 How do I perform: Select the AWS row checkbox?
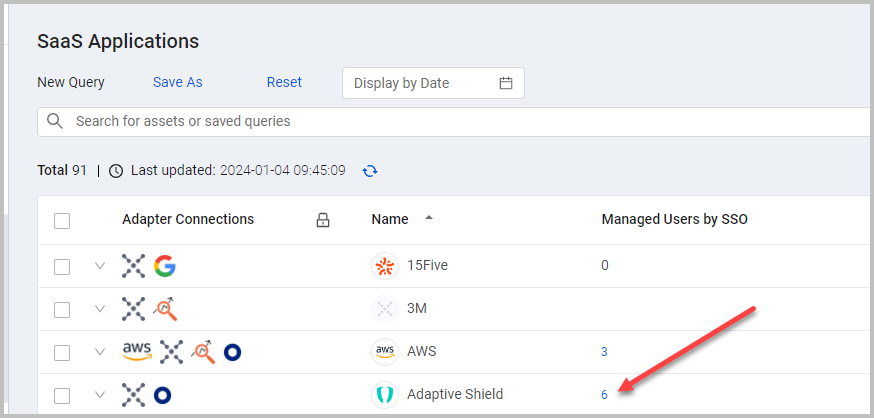62,353
